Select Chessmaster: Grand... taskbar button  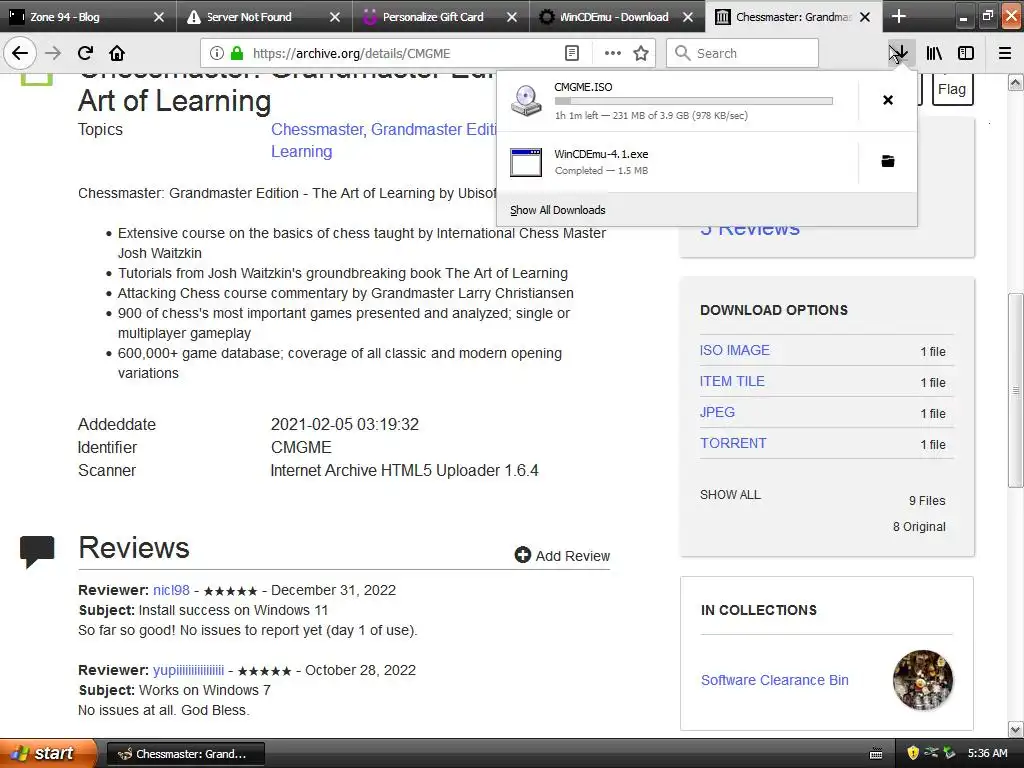185,754
